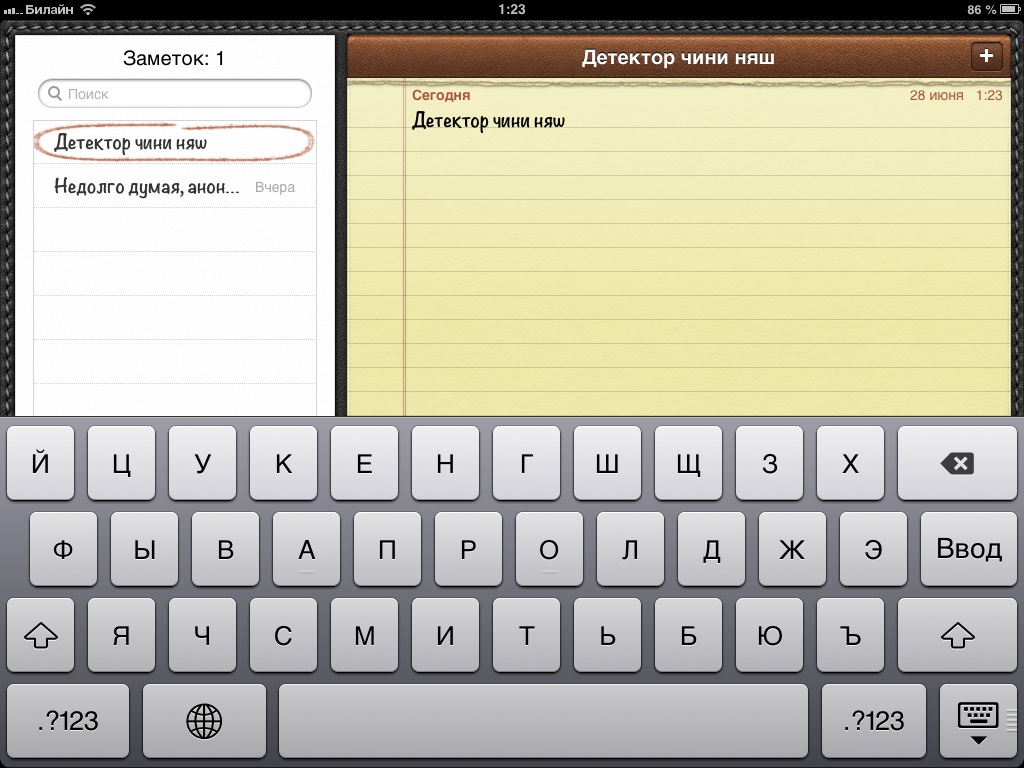Viewport: 1024px width, 768px height.
Task: Tap the left .?123 numbers key
Action: pyautogui.click(x=68, y=721)
